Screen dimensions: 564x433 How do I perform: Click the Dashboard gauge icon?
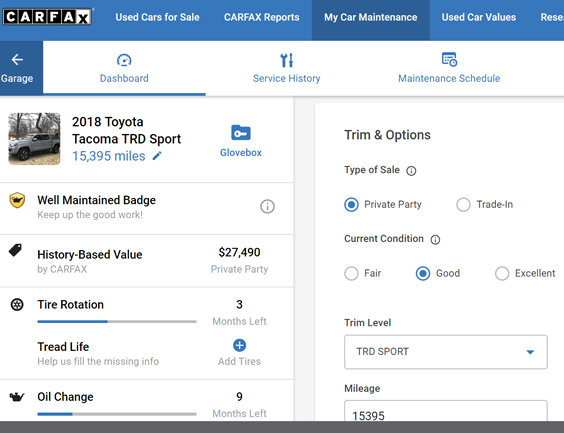124,60
